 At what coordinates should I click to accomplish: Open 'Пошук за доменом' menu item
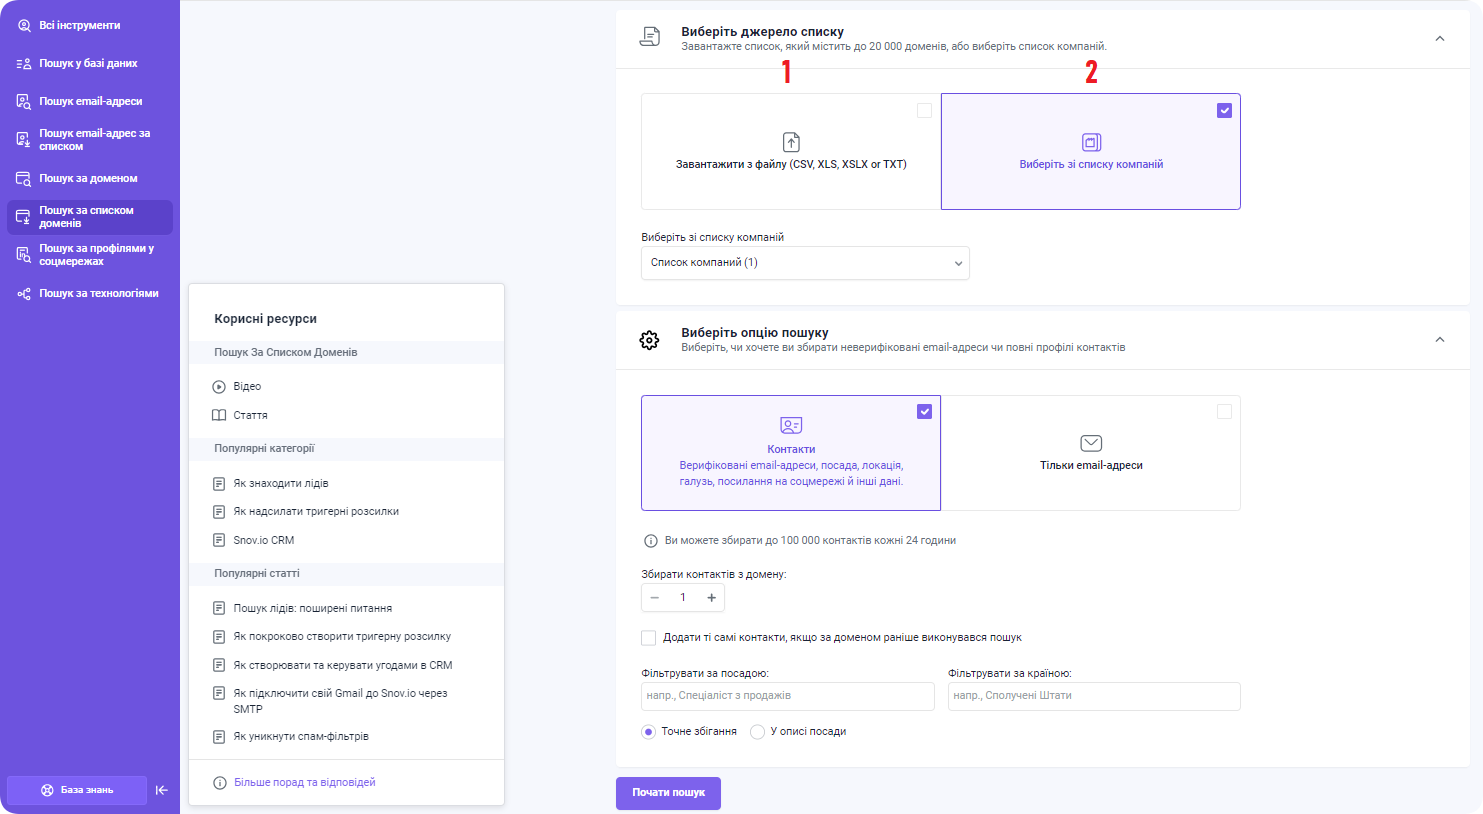(x=90, y=178)
